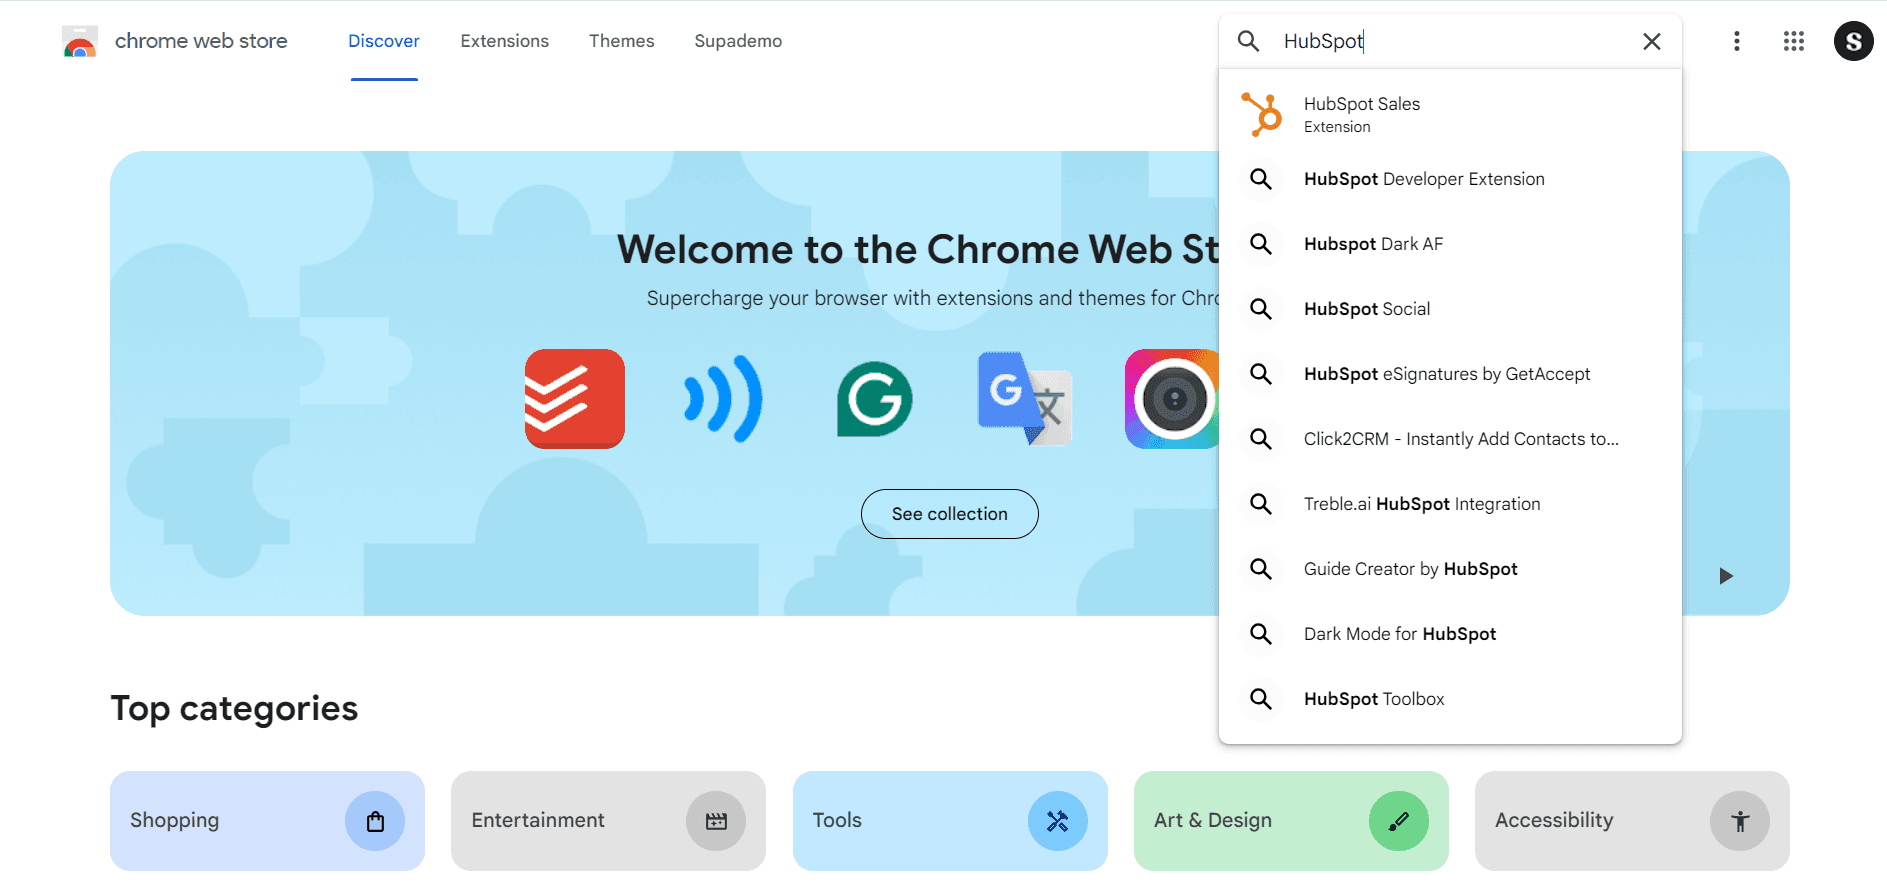This screenshot has width=1887, height=883.
Task: Click magnifier icon beside Dark Mode for HubSpot
Action: coord(1261,634)
